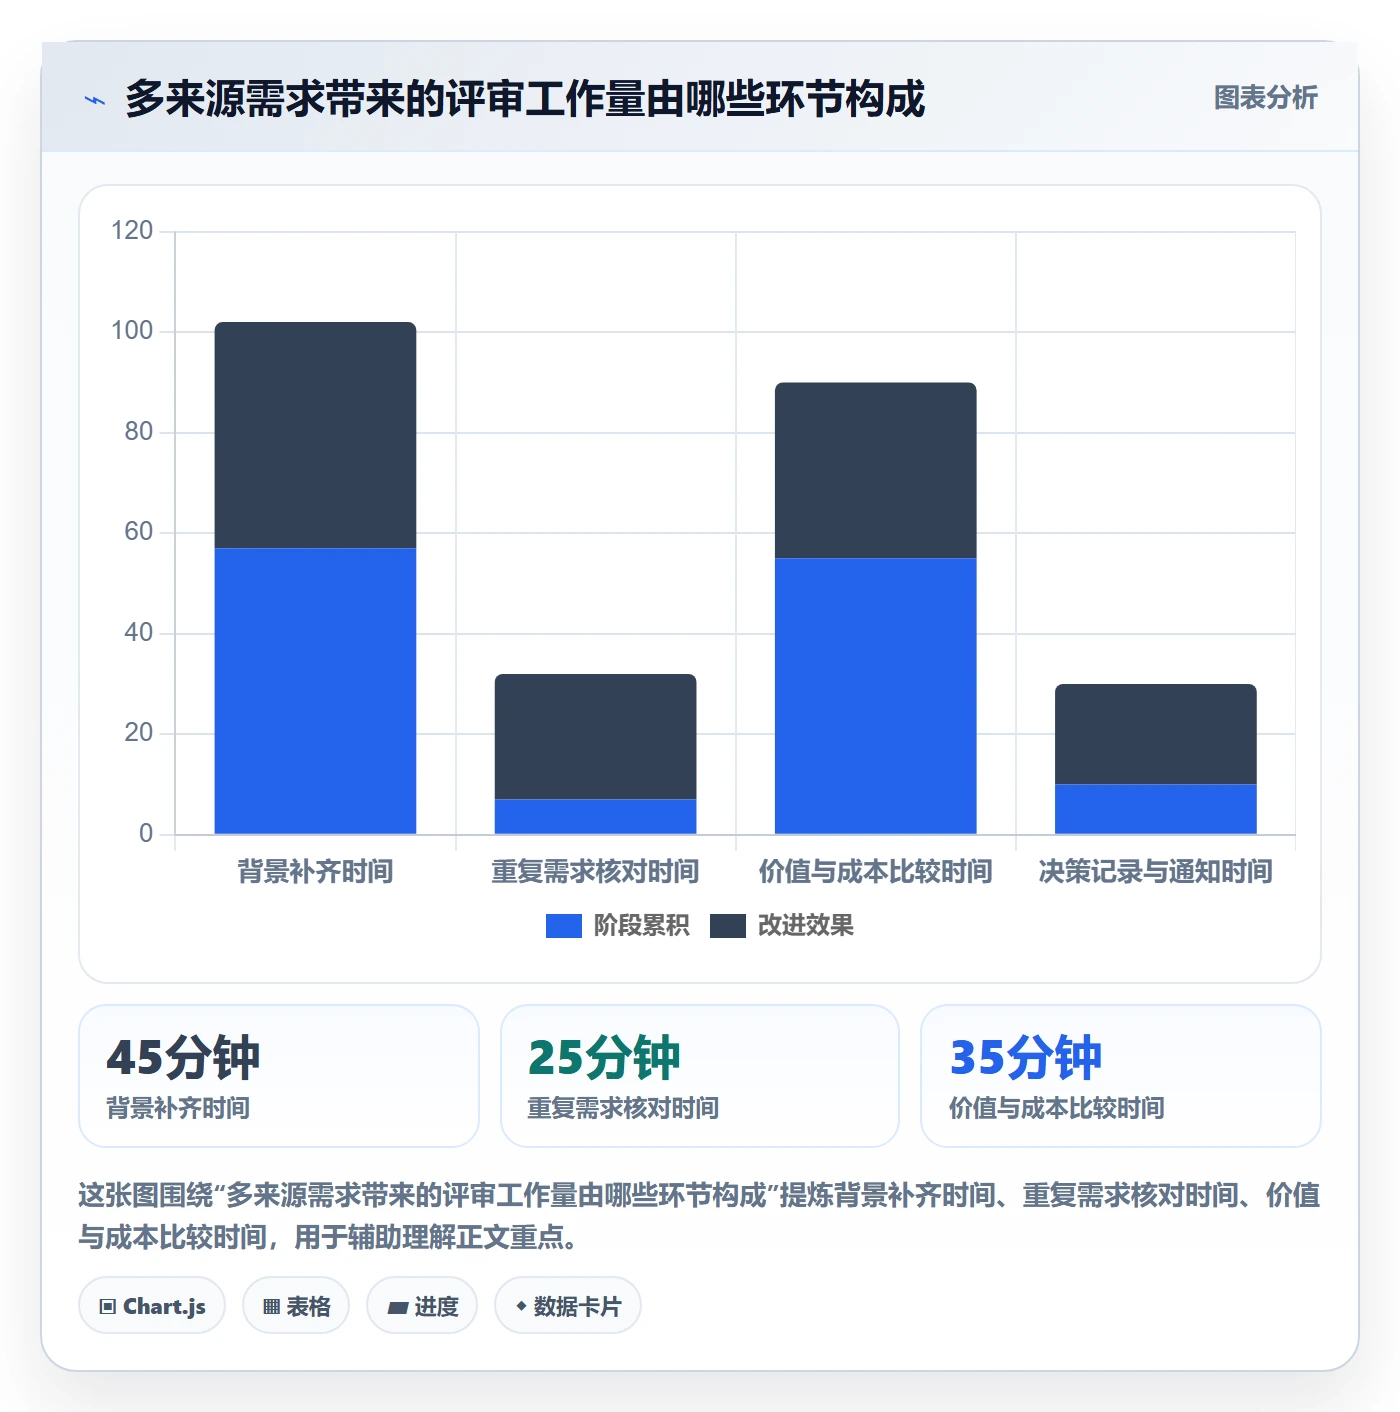Select the Chart.js tag chip
The height and width of the screenshot is (1412, 1400).
(152, 1306)
